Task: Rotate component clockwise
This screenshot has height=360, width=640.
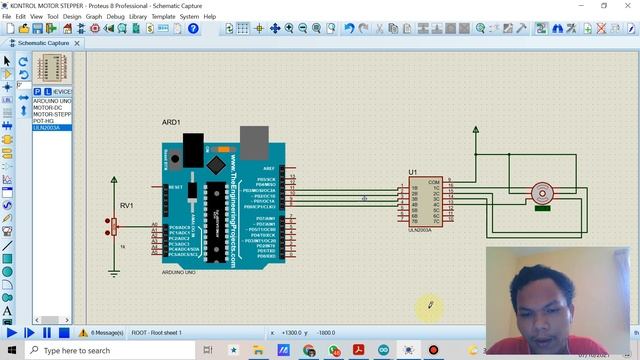Action: pyautogui.click(x=23, y=62)
